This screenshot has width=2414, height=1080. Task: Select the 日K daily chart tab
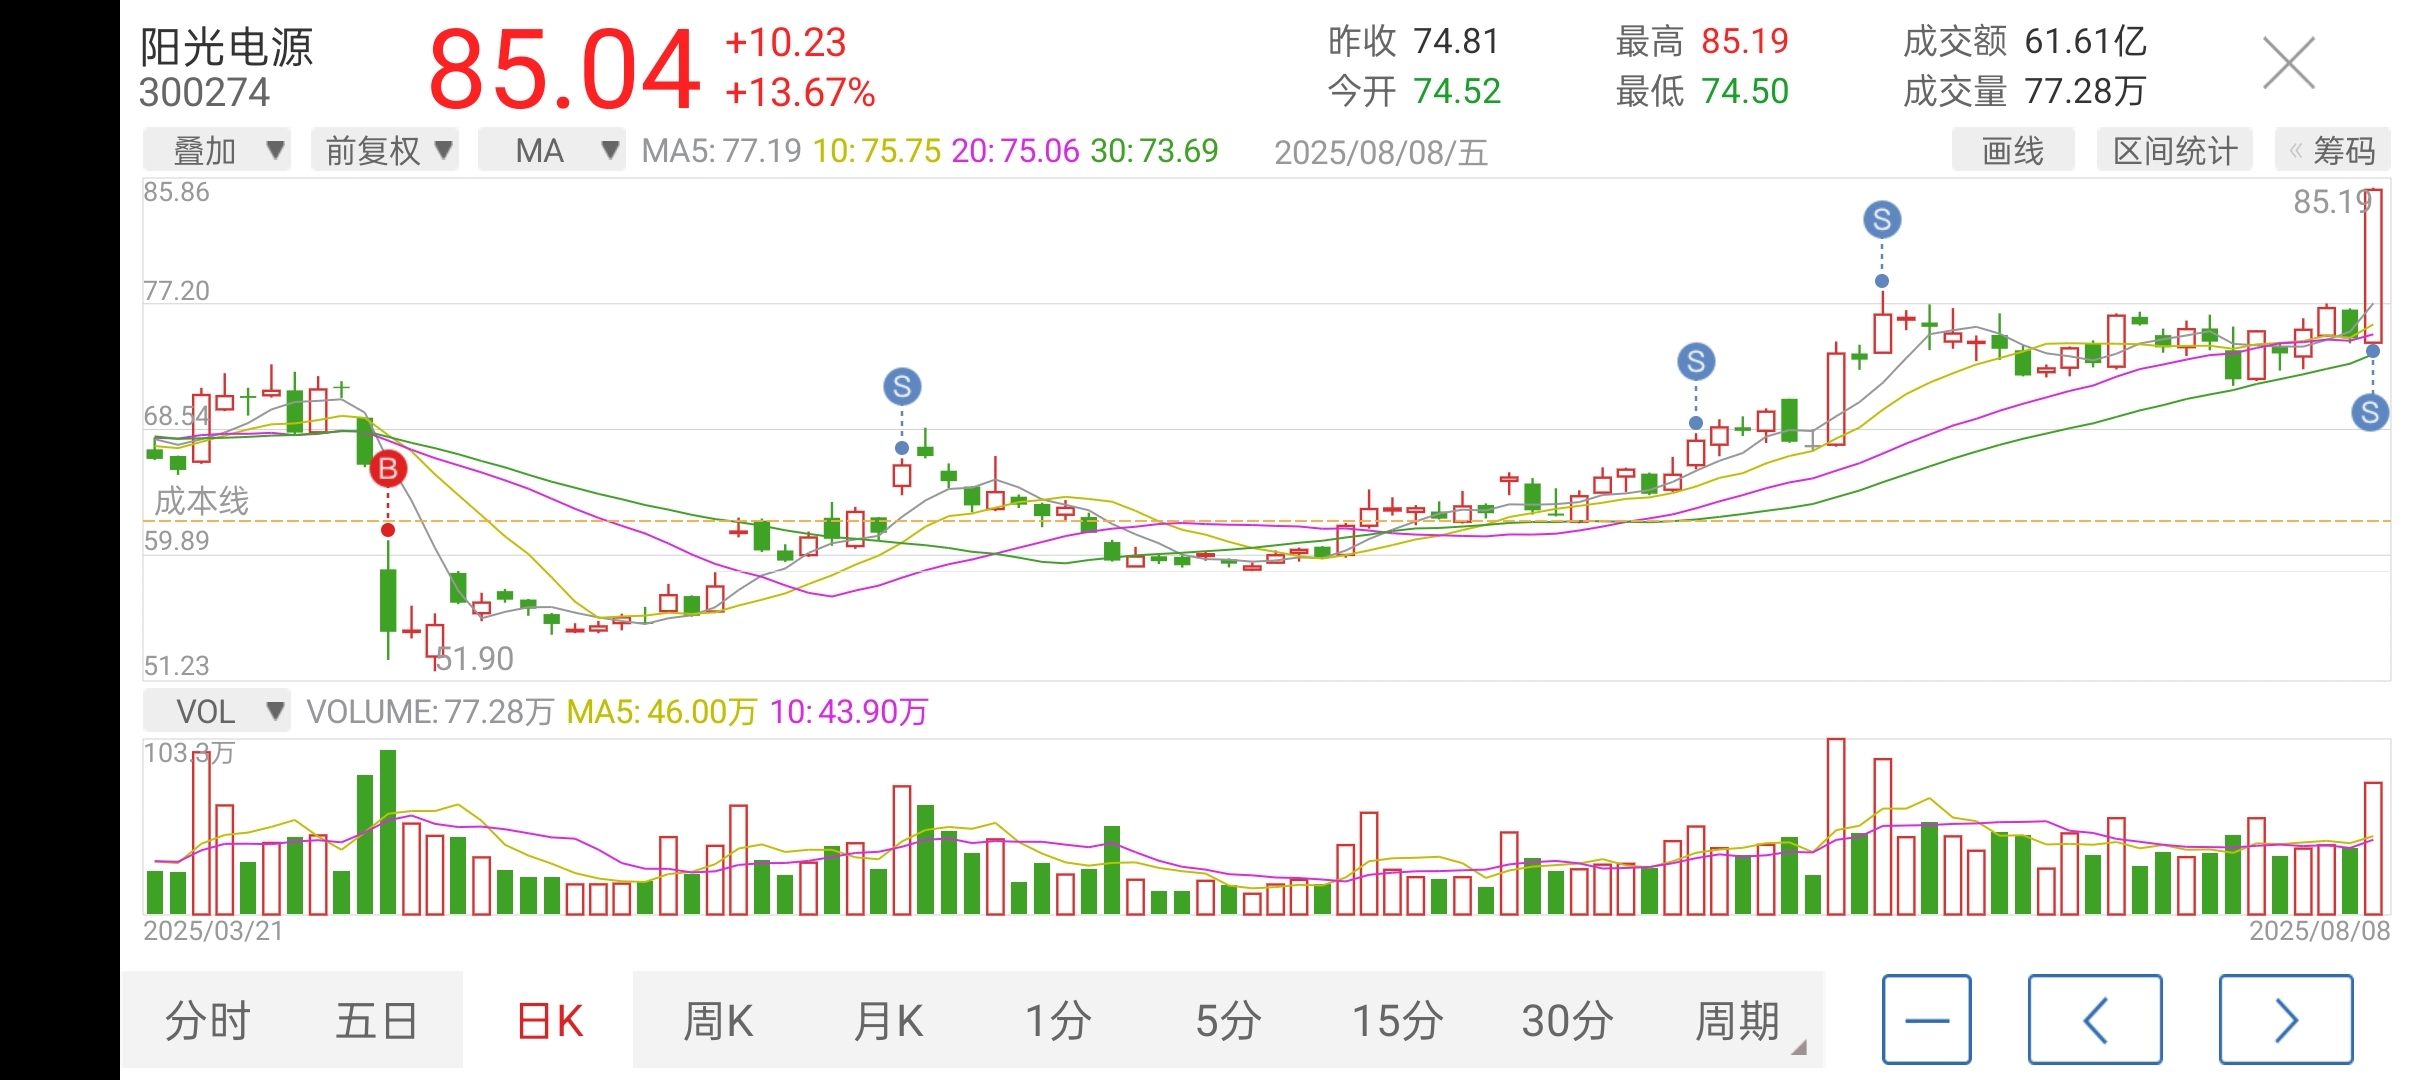(549, 1021)
